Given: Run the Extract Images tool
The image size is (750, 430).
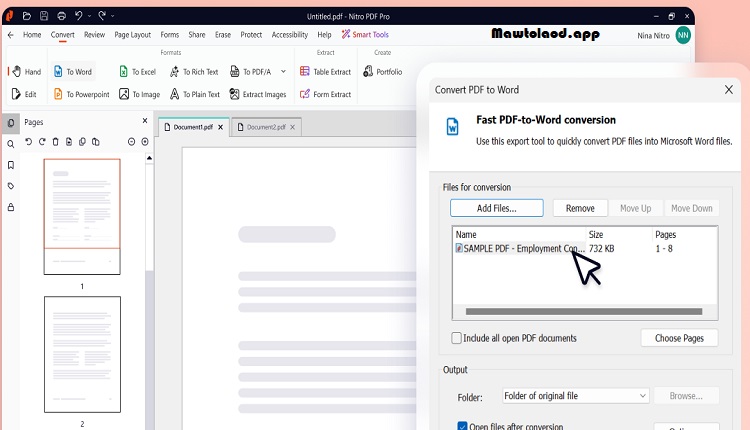Looking at the screenshot, I should coord(258,94).
